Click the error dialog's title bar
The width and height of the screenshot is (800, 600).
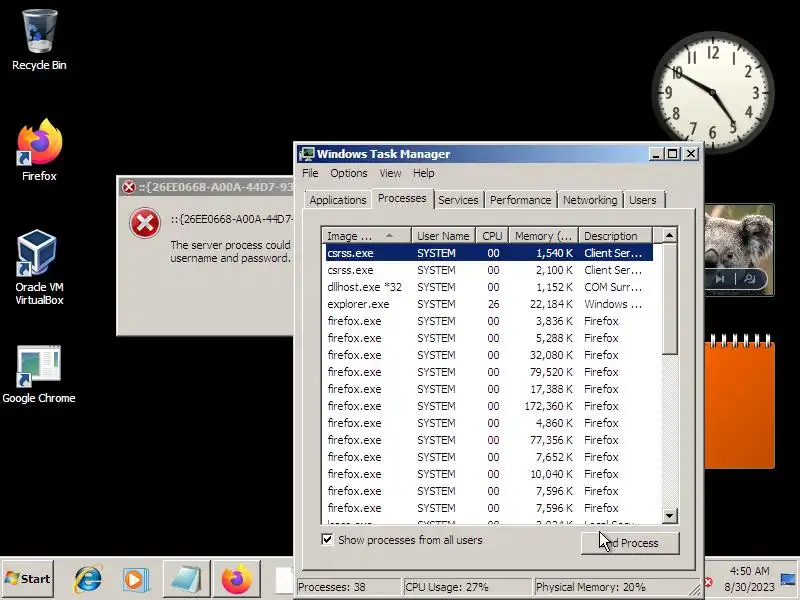point(206,187)
